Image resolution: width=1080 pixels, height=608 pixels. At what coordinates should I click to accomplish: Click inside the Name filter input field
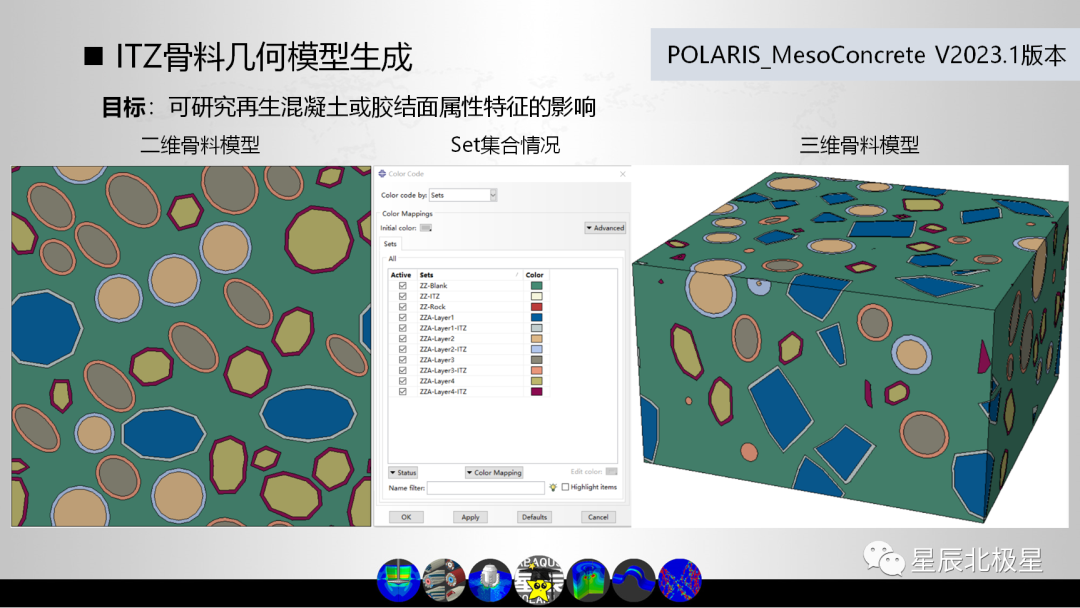coord(486,487)
